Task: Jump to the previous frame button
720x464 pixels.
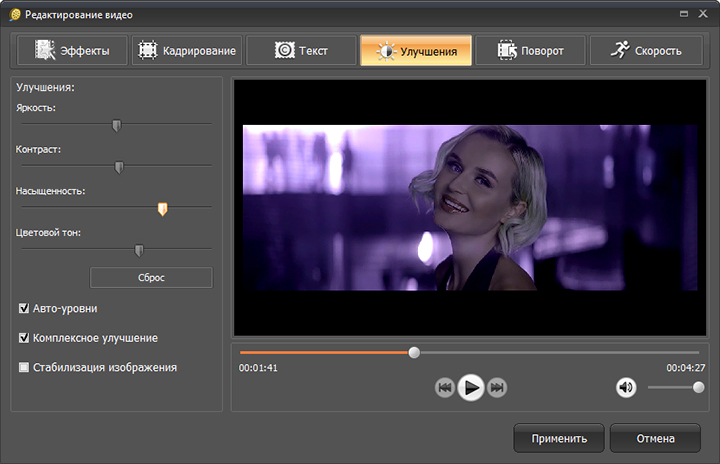Action: coord(444,388)
